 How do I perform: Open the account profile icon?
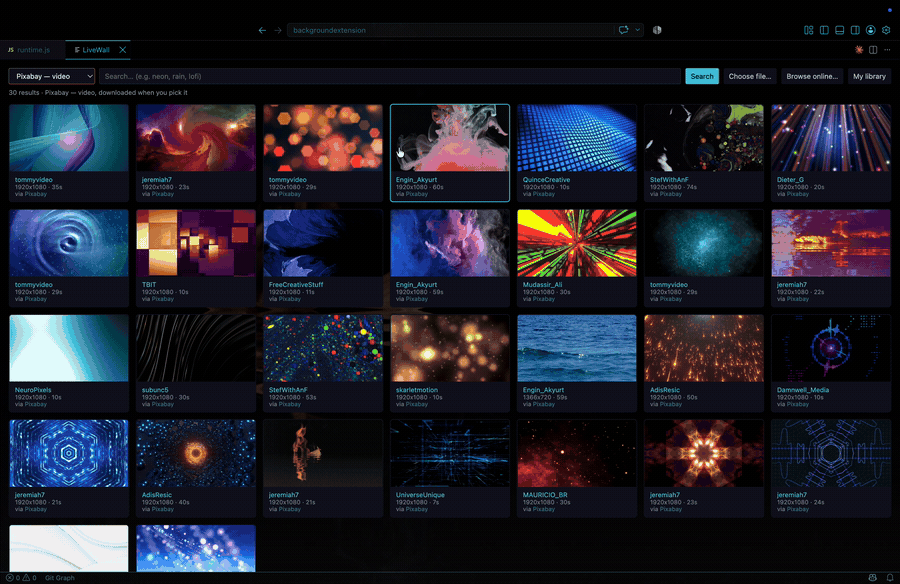click(871, 30)
